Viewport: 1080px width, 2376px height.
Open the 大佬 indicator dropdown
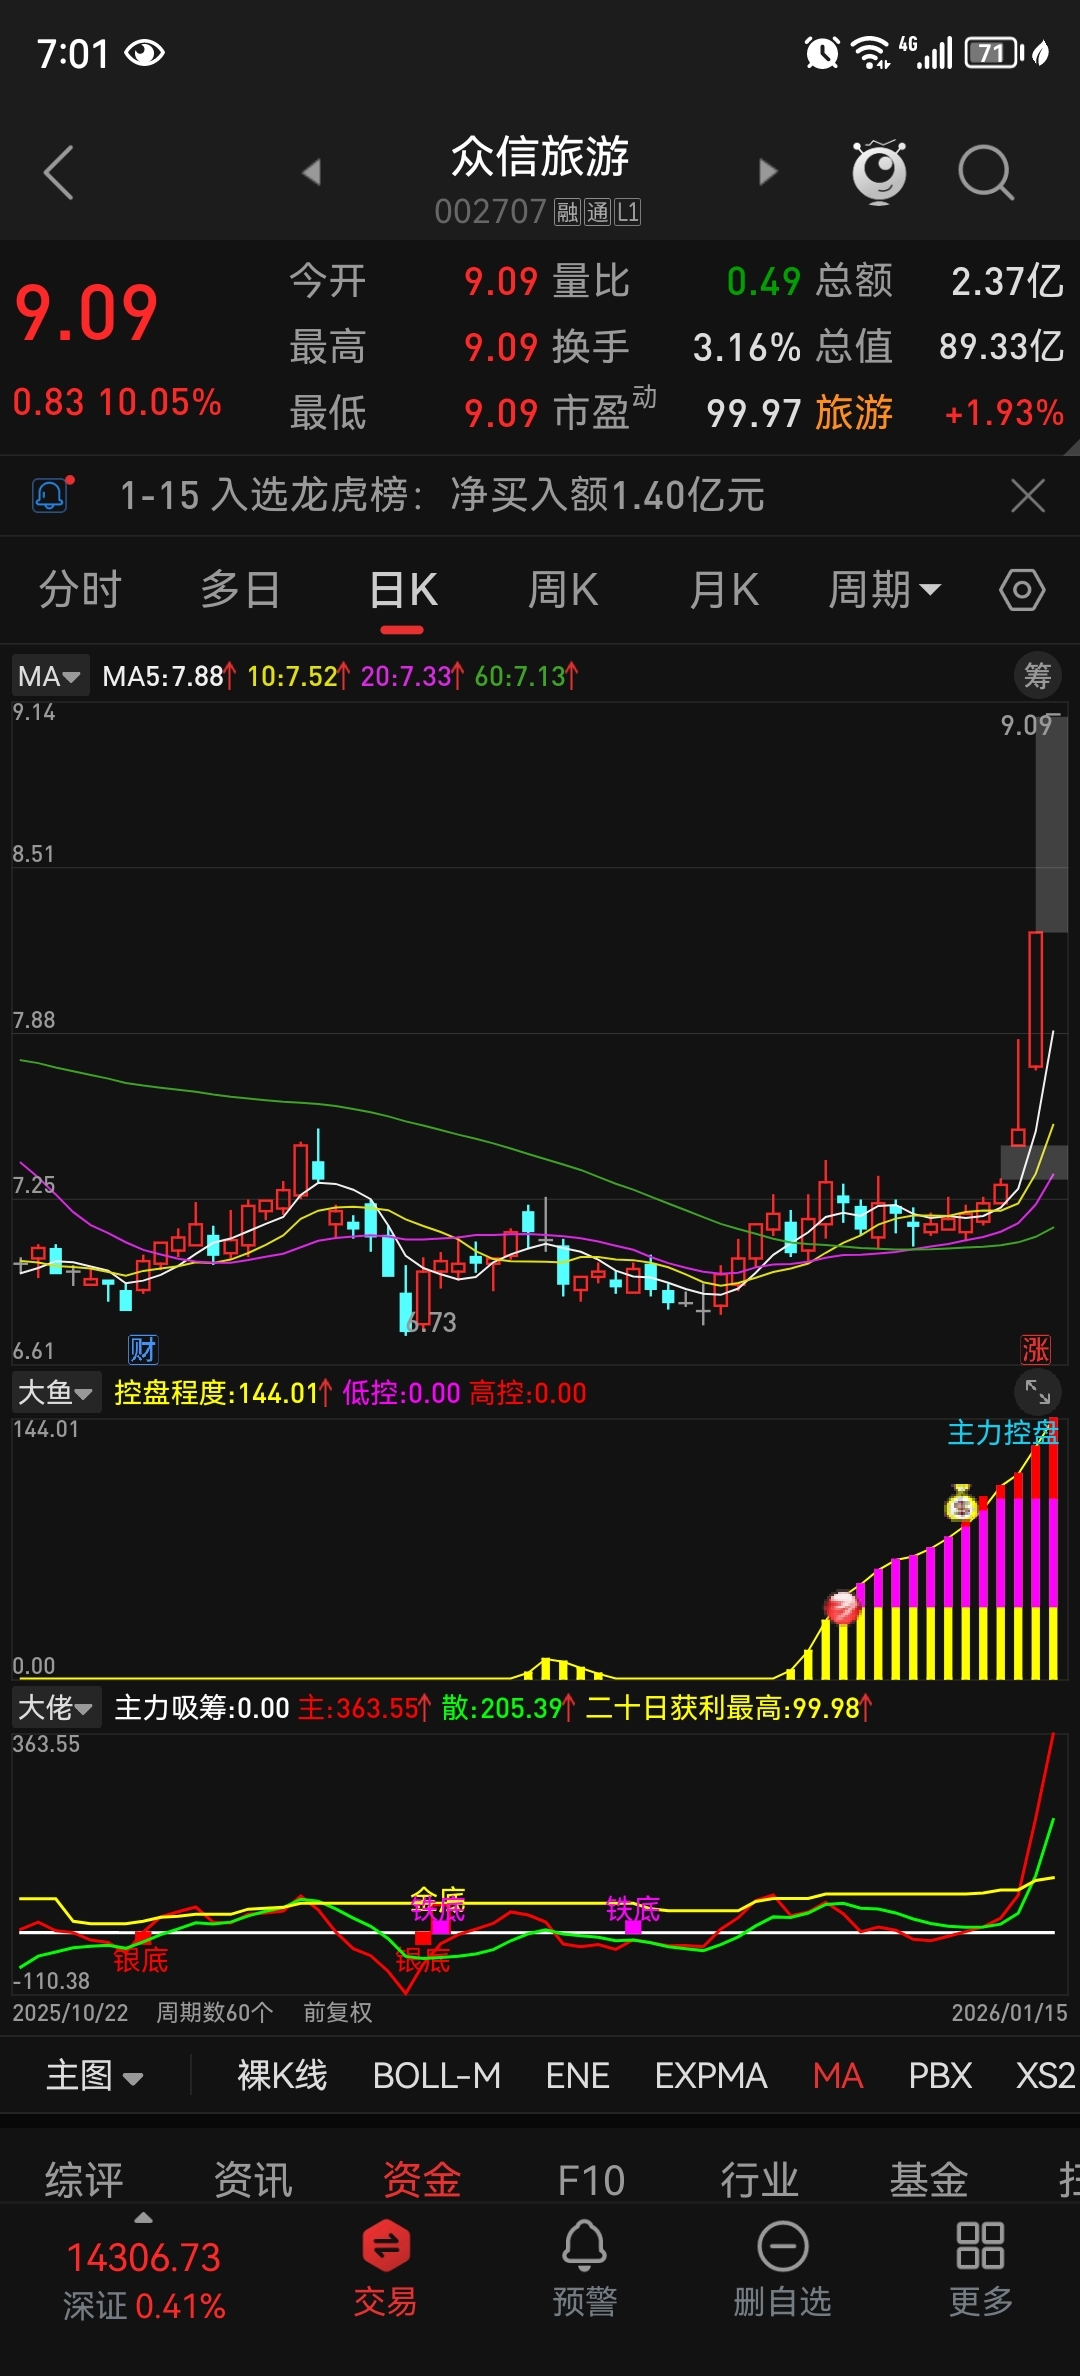(56, 1707)
